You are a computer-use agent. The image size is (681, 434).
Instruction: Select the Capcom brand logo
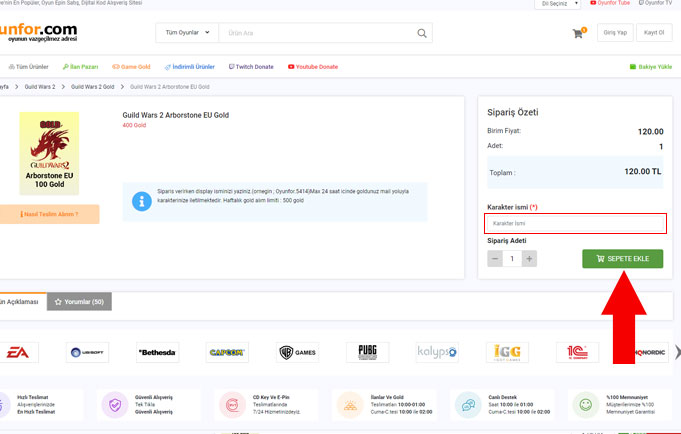(x=227, y=352)
